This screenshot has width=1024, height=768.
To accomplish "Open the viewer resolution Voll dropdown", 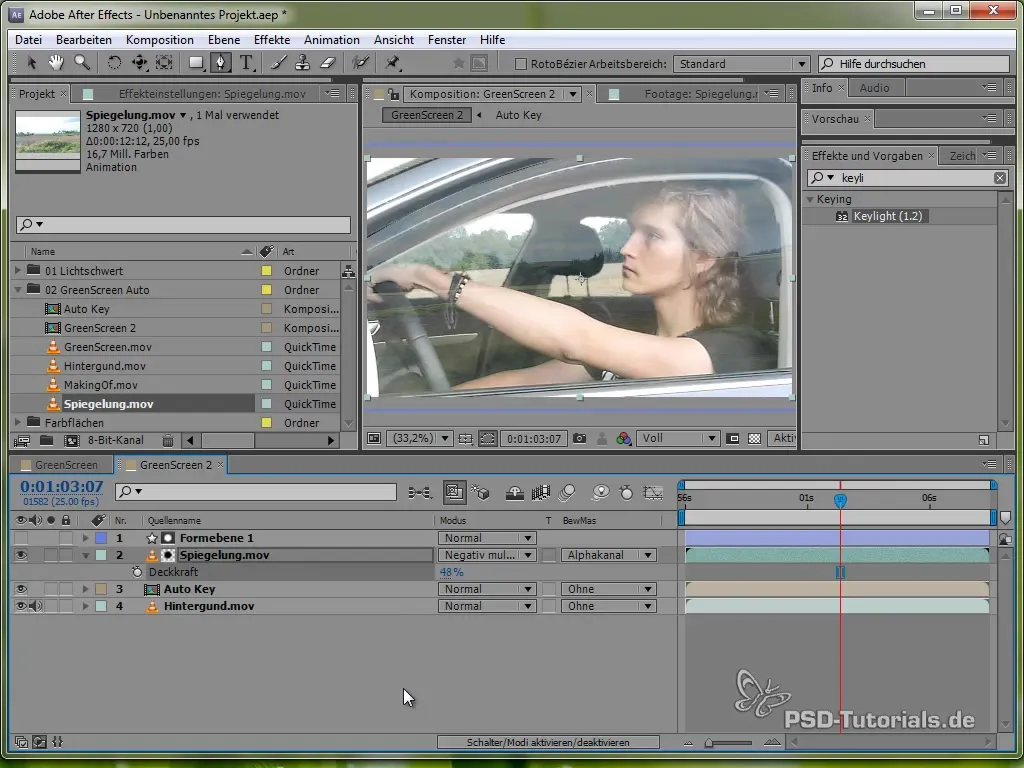I will (x=679, y=439).
